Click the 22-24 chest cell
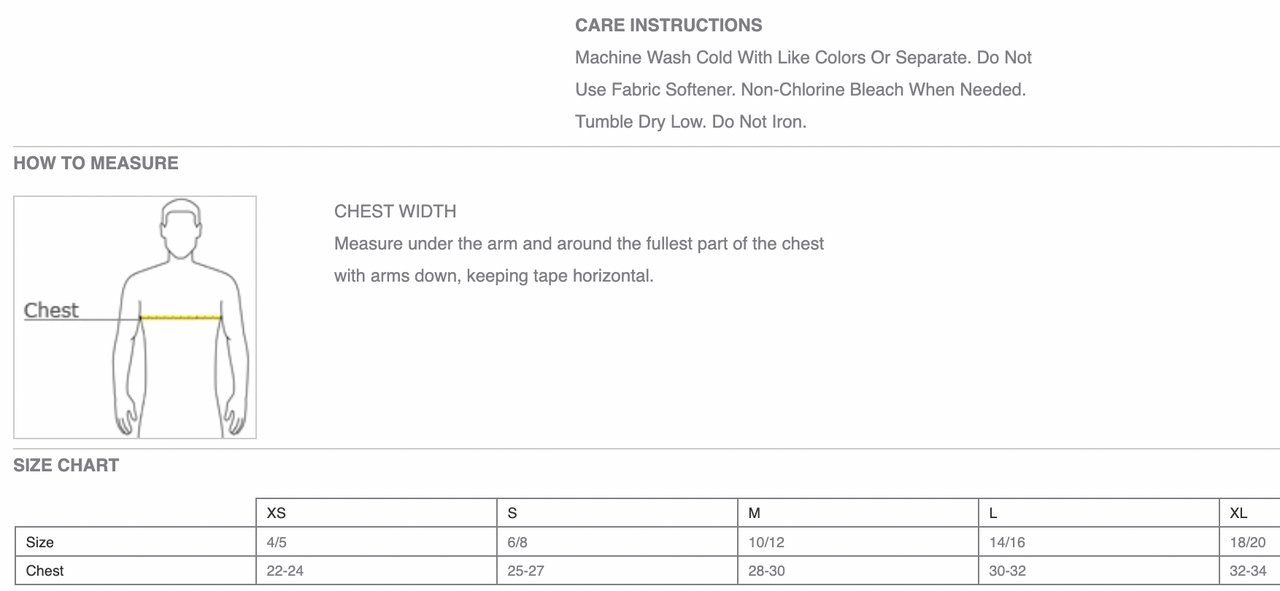 click(x=377, y=571)
